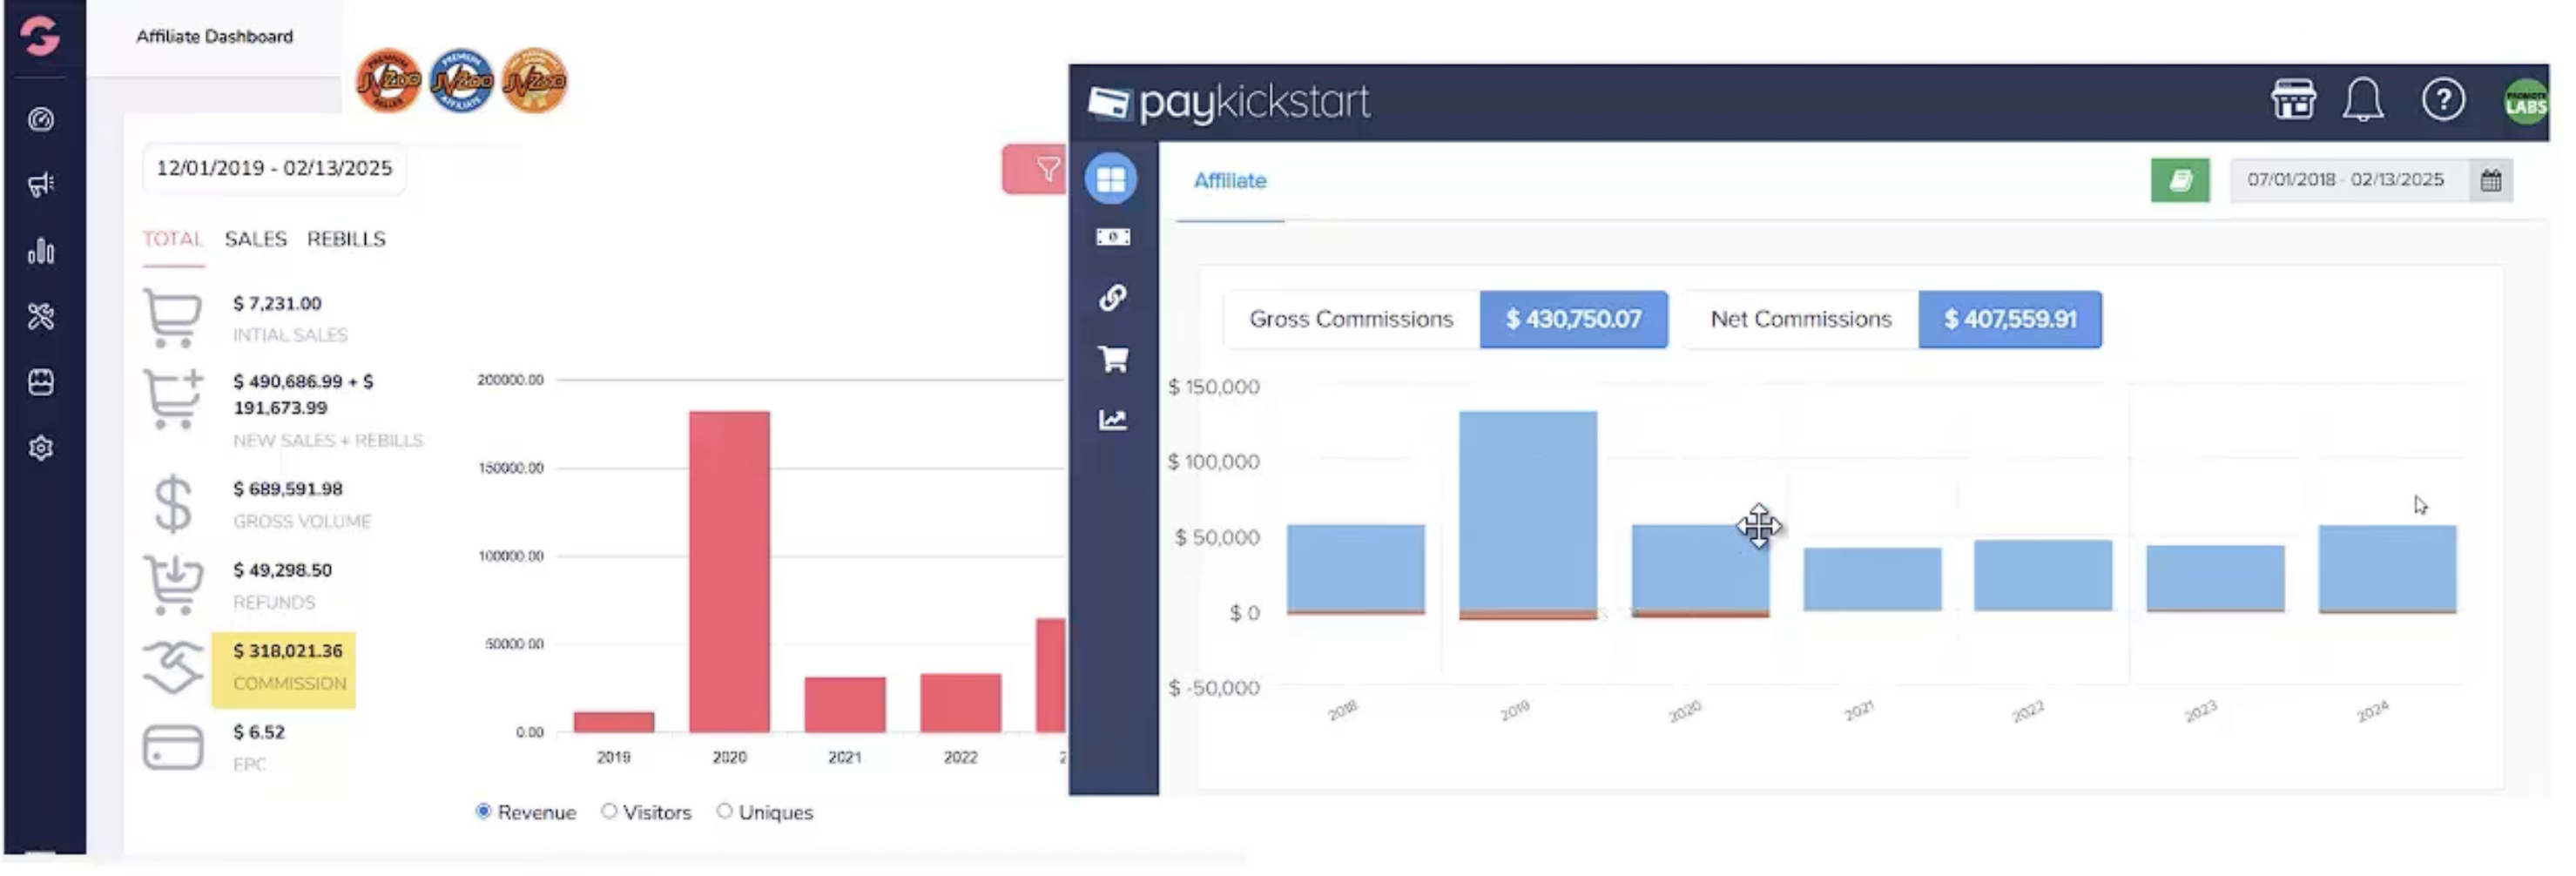Open the PayKickstart calendar date picker icon
2576x876 pixels.
[2490, 181]
